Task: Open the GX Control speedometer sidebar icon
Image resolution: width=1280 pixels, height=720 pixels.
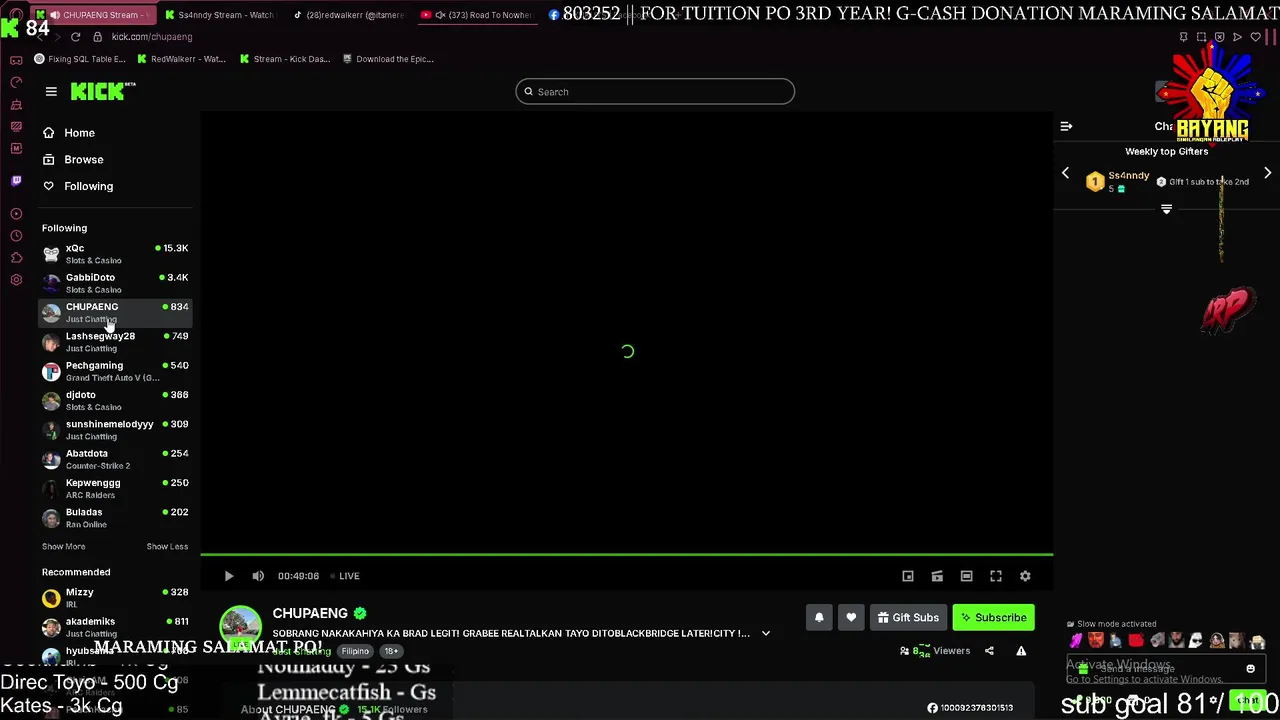Action: [x=16, y=82]
